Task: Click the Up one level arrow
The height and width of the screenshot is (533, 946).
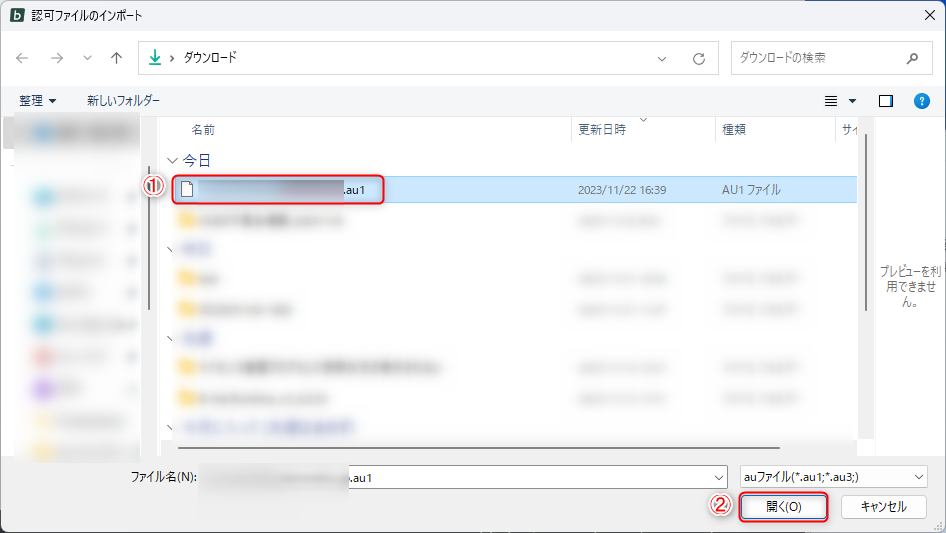Action: (116, 58)
